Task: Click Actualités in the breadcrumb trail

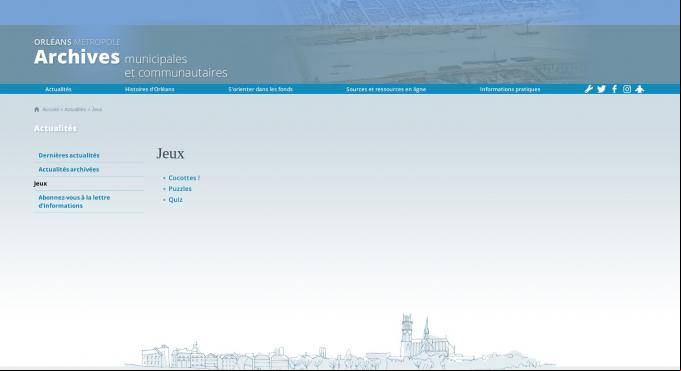Action: coord(75,109)
